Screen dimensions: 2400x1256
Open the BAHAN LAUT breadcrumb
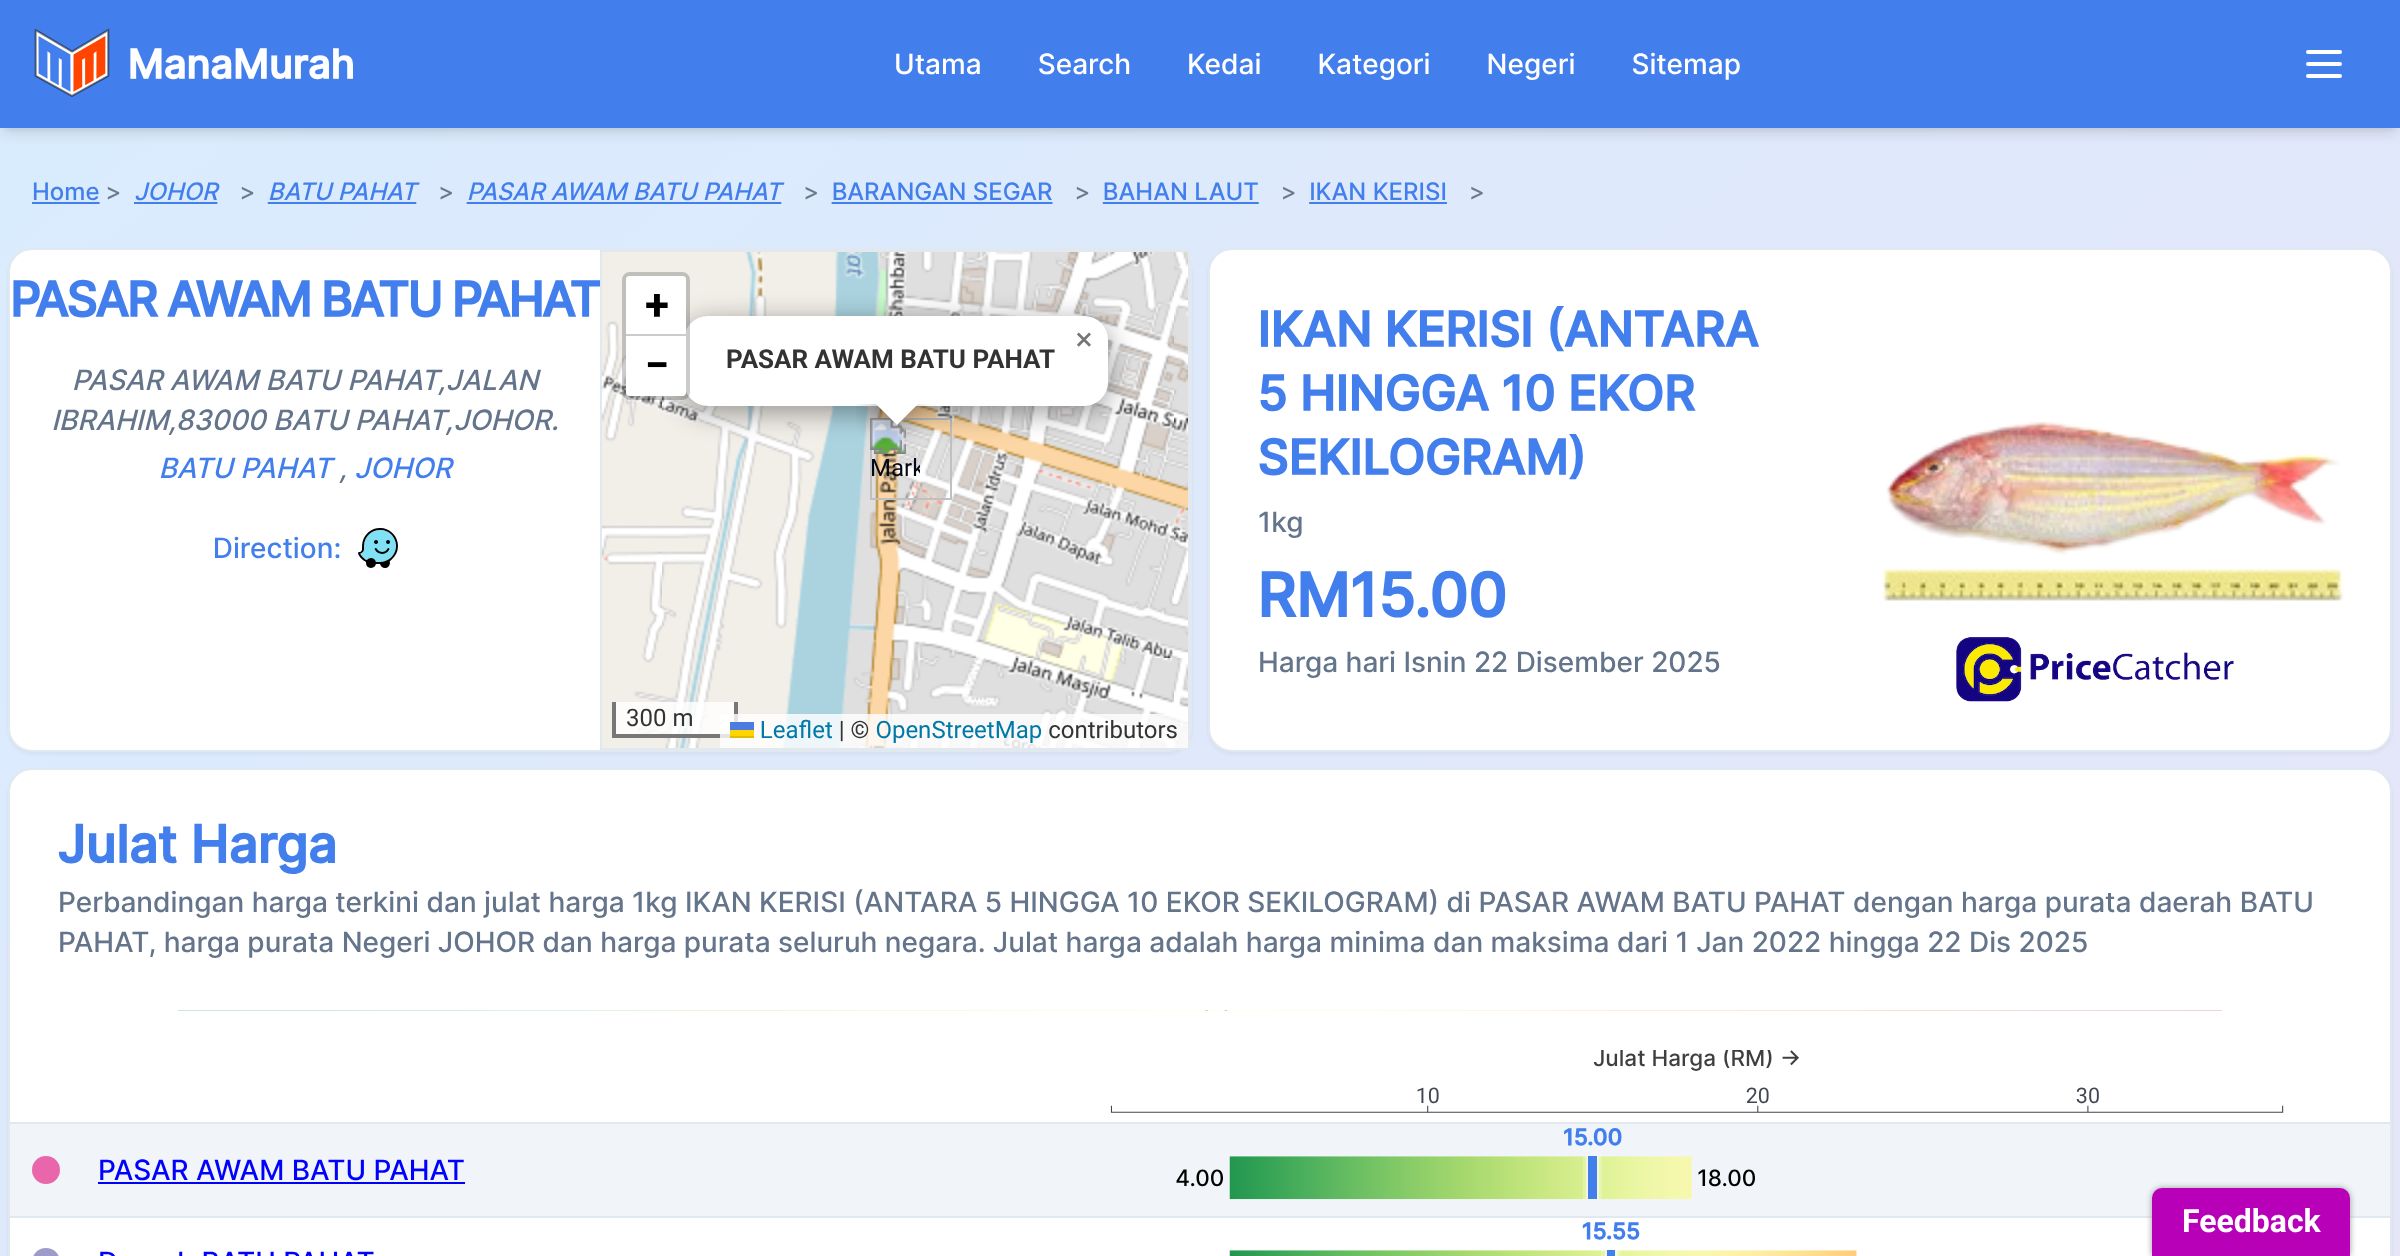[x=1180, y=191]
